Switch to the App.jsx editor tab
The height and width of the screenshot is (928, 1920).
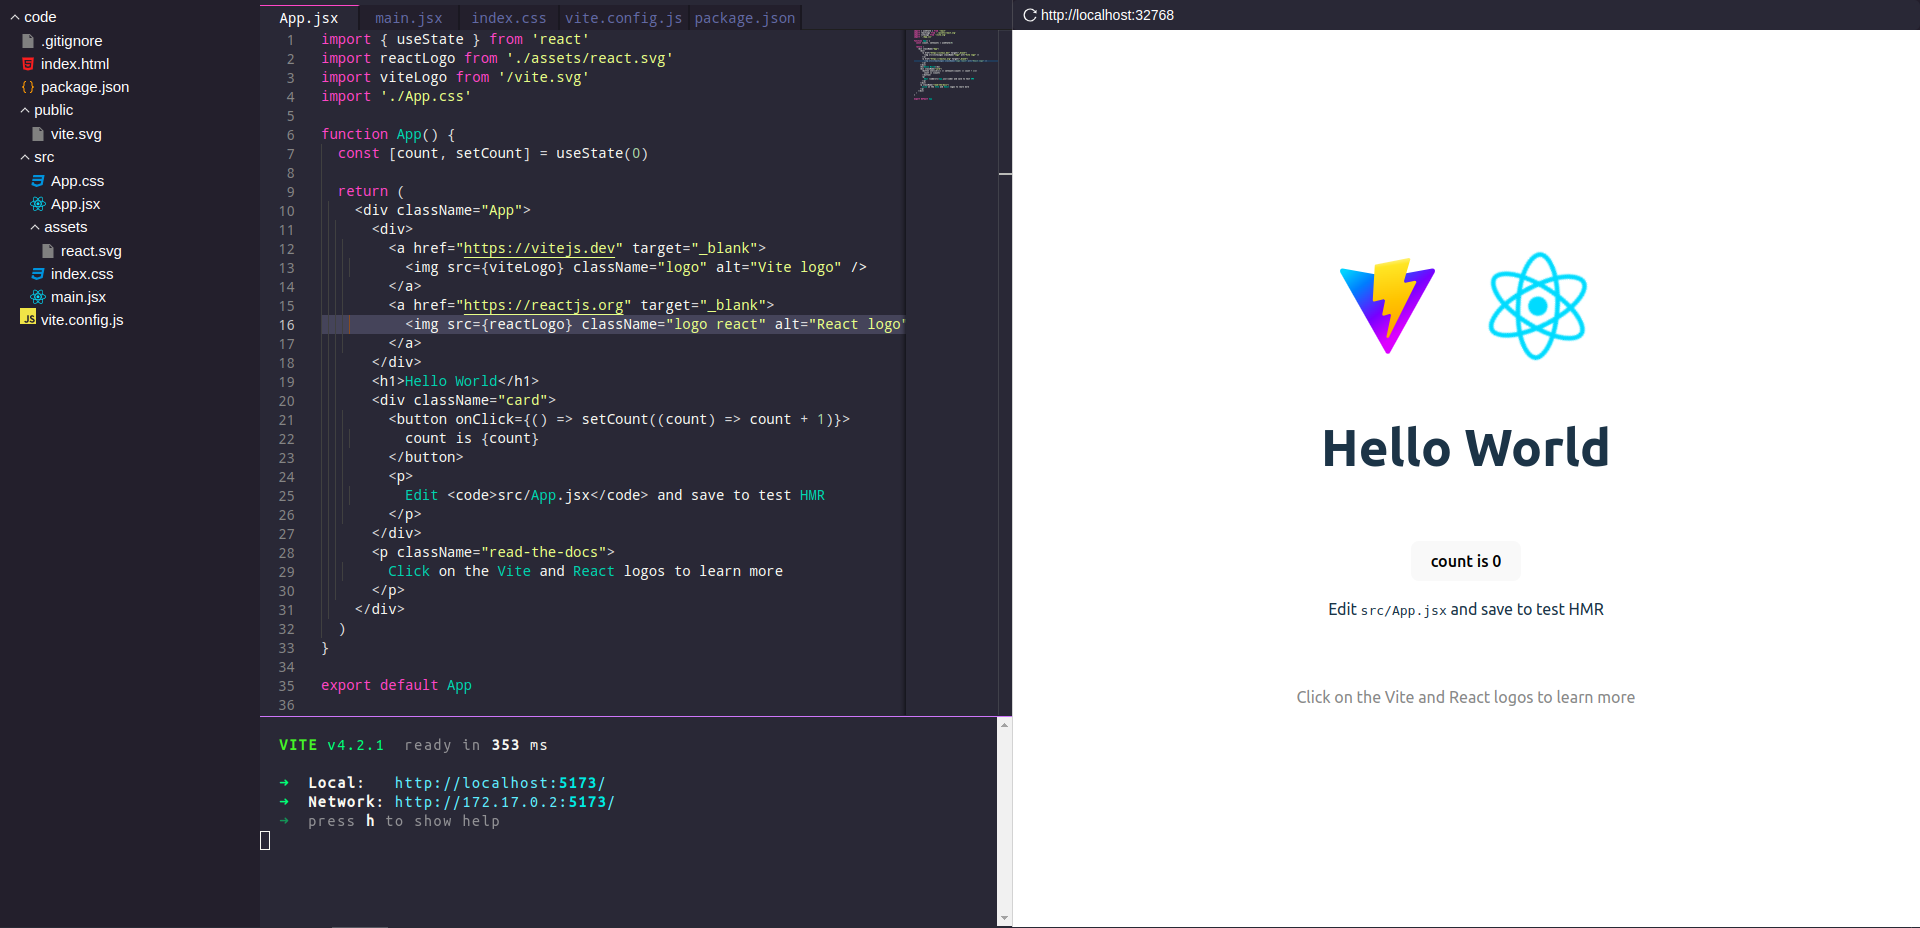(x=309, y=18)
